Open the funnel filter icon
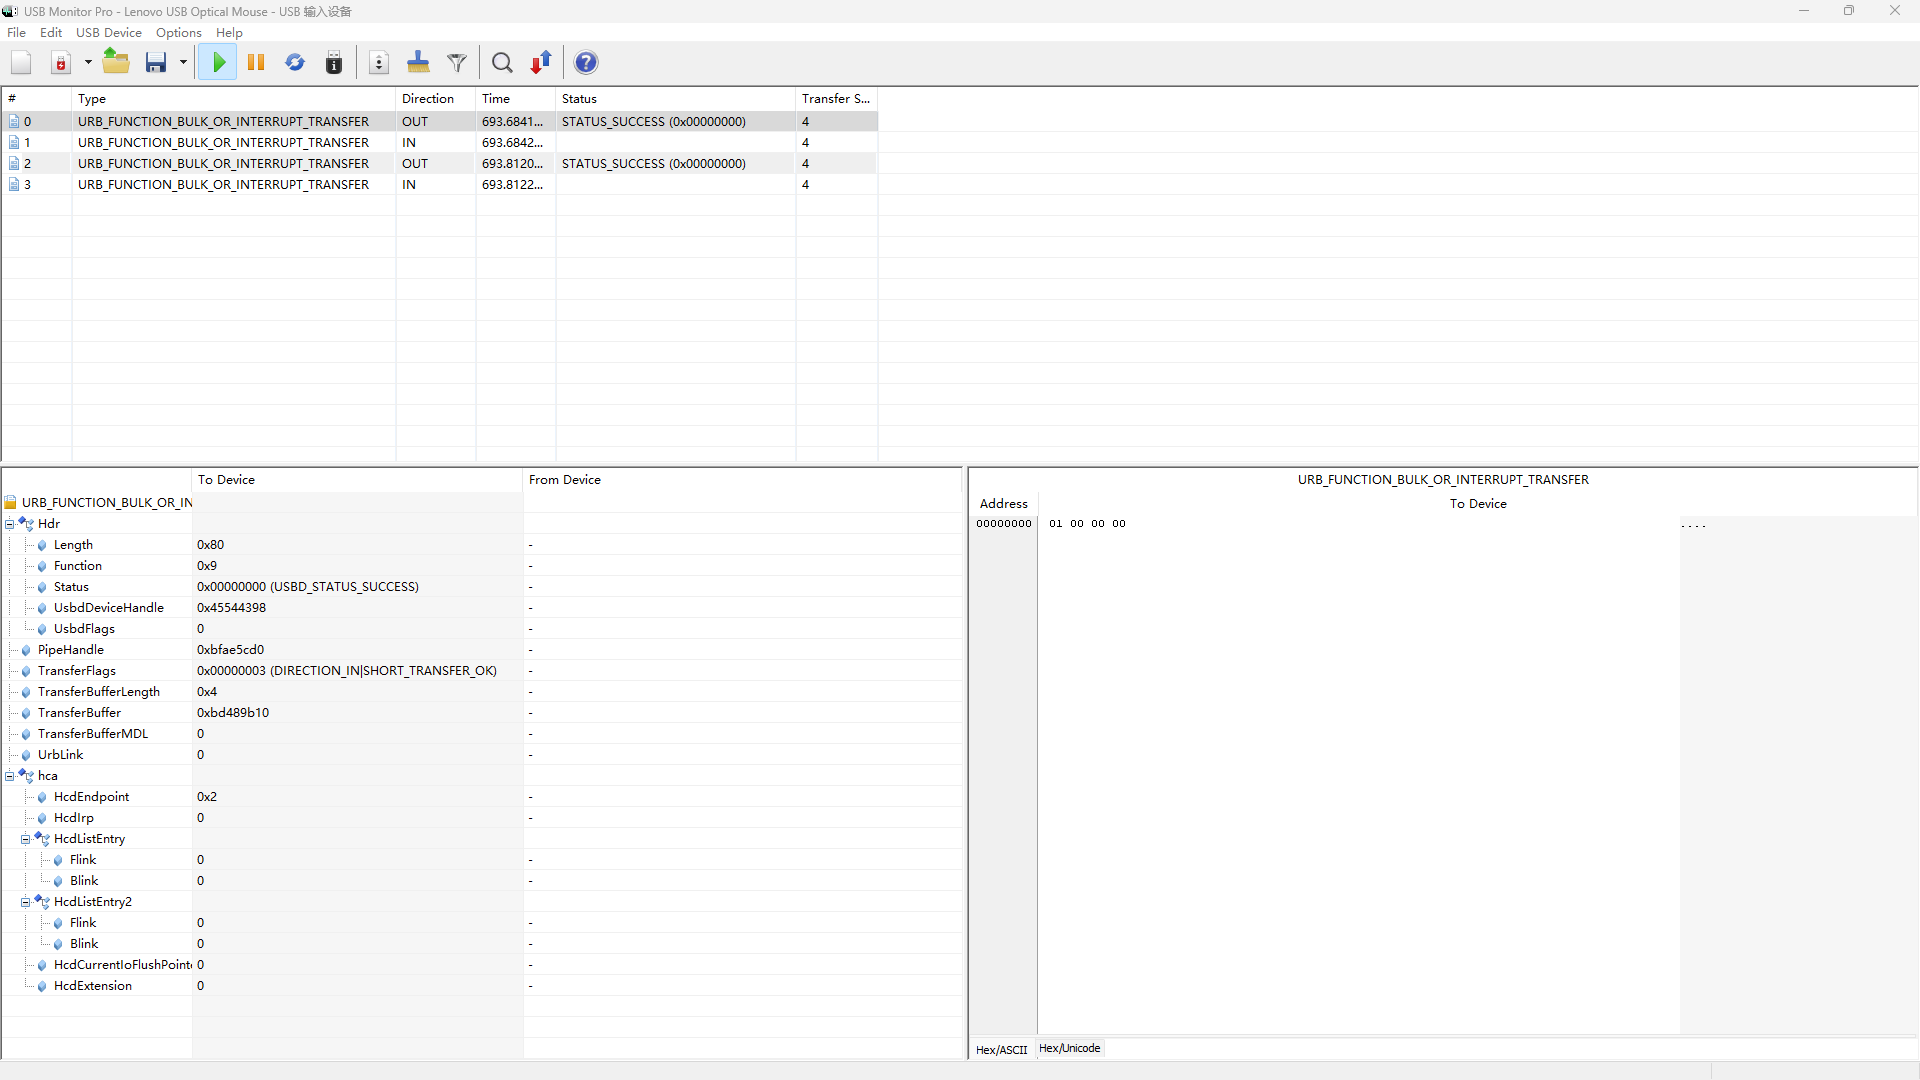The width and height of the screenshot is (1920, 1080). pos(457,63)
